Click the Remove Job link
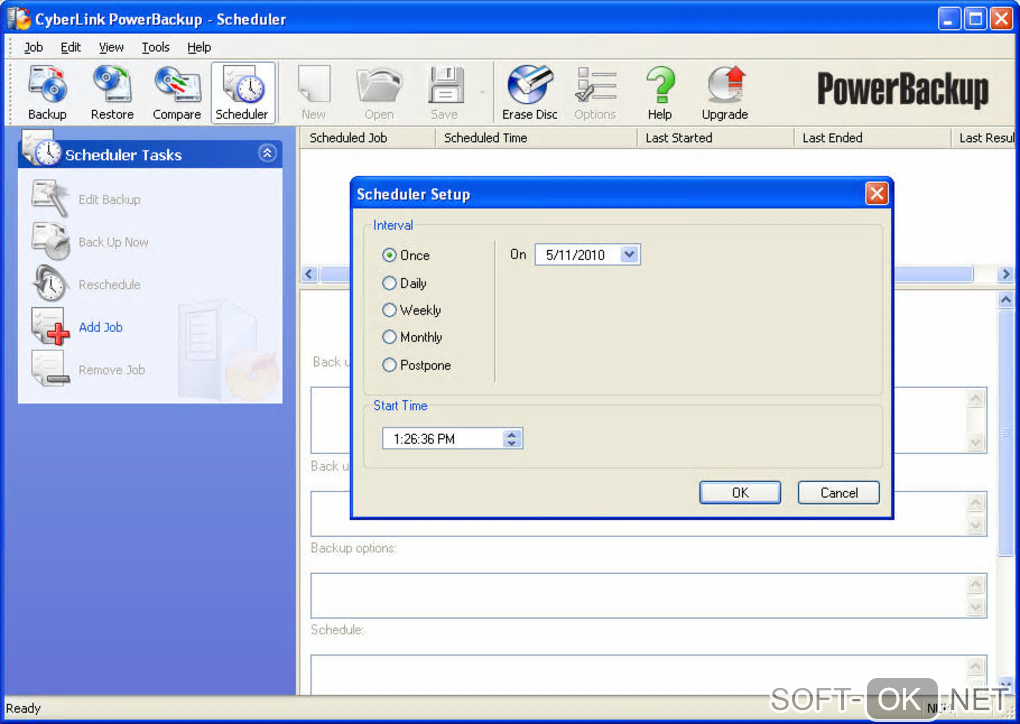Image resolution: width=1020 pixels, height=724 pixels. pyautogui.click(x=112, y=370)
